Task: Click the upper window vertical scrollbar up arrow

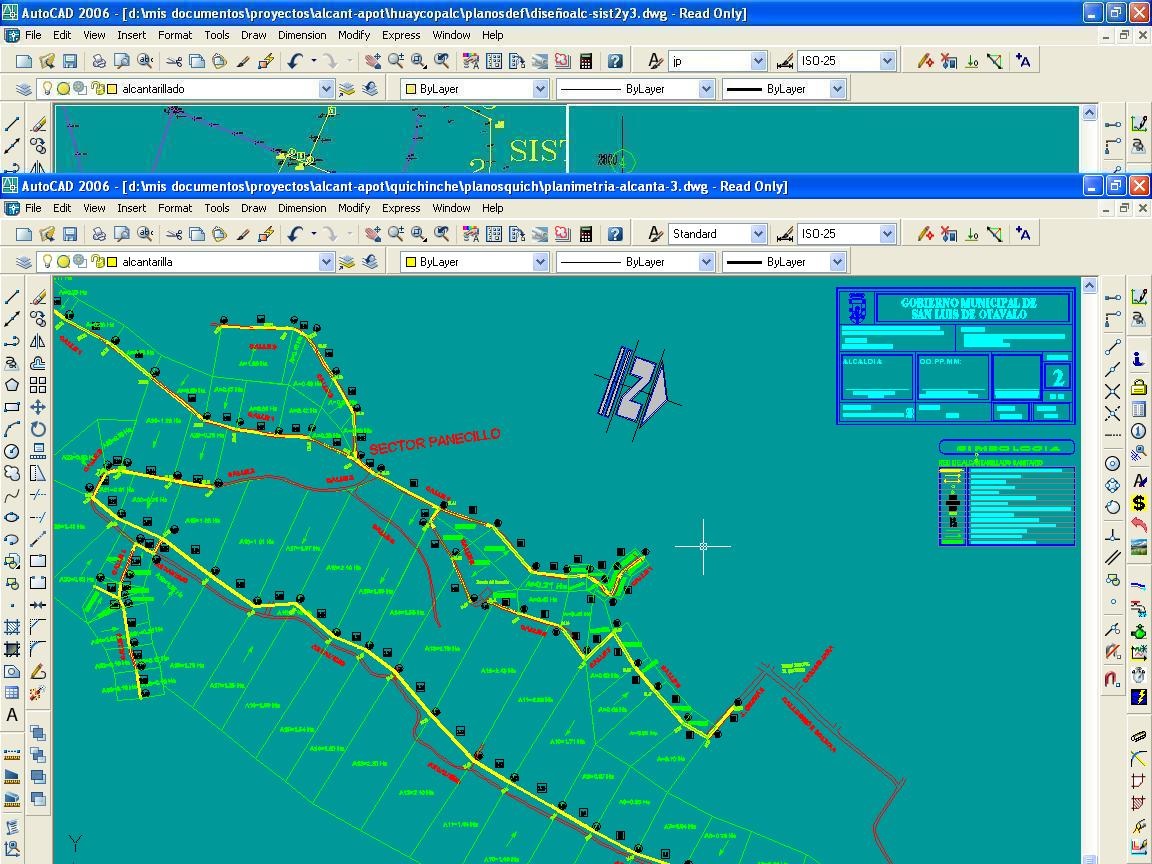Action: pos(1089,113)
